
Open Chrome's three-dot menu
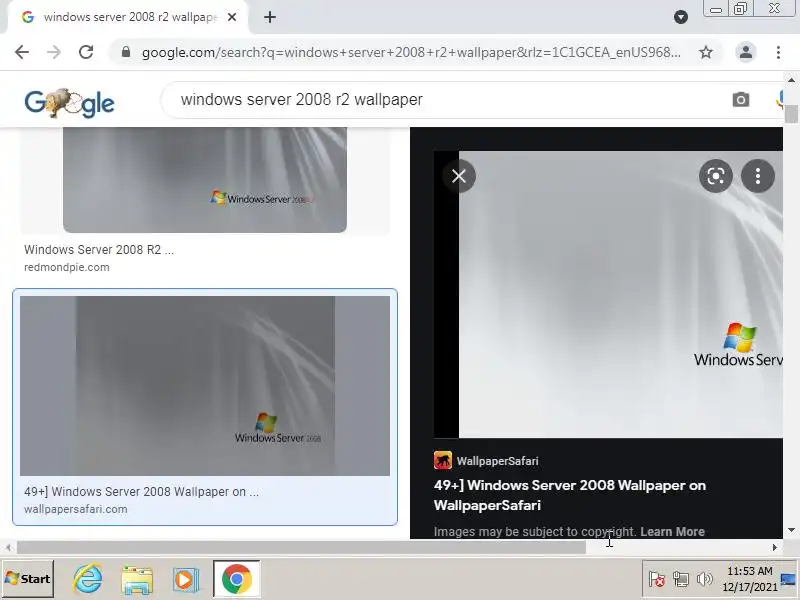[778, 52]
